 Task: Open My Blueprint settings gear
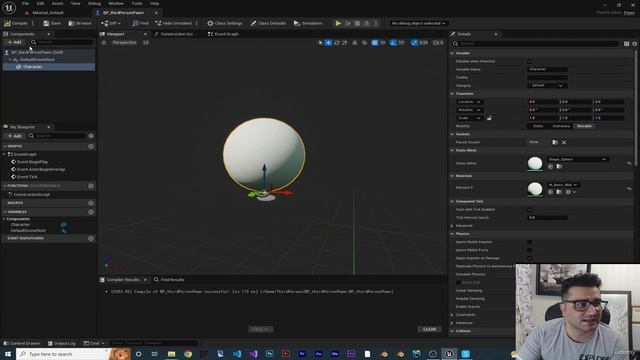[91, 136]
